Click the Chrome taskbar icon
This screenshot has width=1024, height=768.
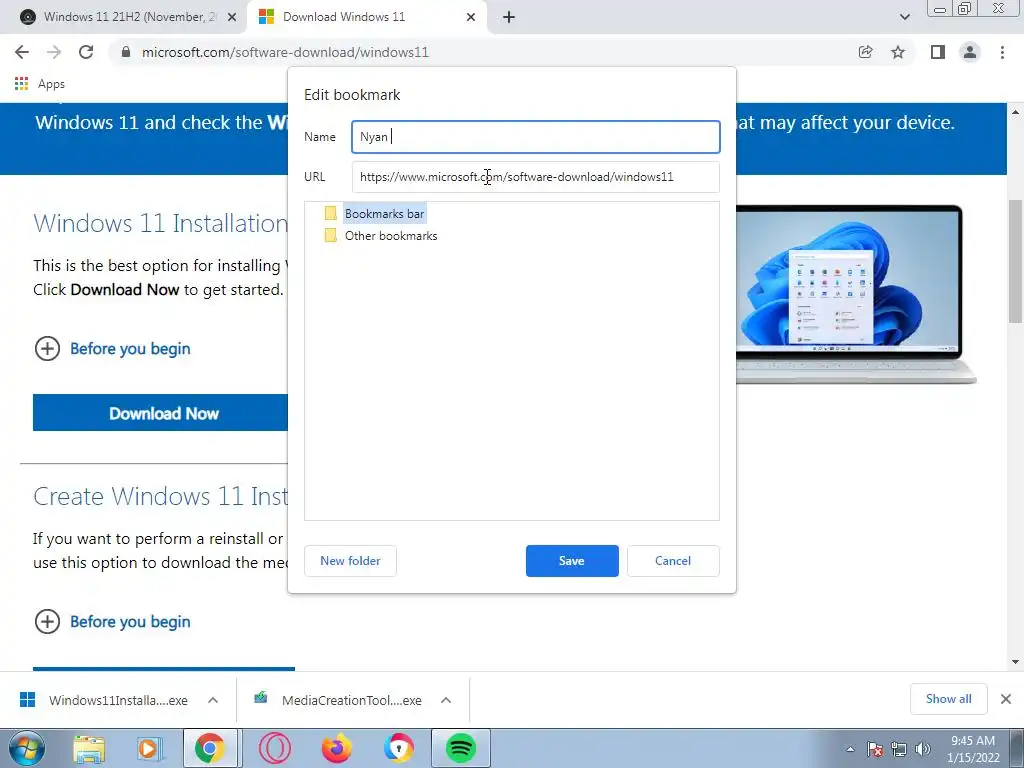click(x=209, y=748)
